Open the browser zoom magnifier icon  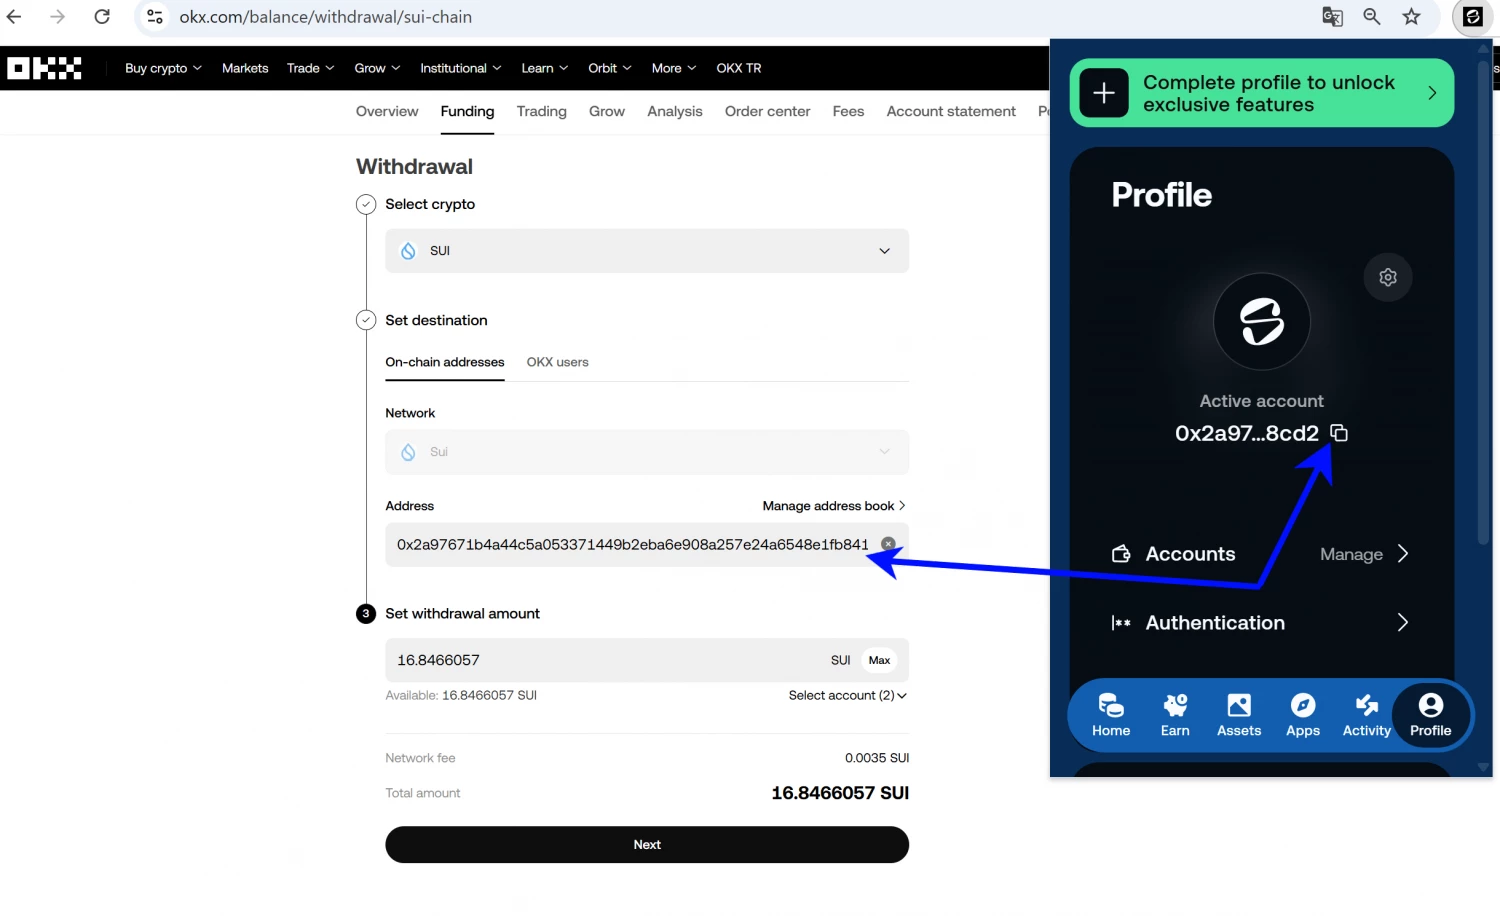click(x=1372, y=17)
